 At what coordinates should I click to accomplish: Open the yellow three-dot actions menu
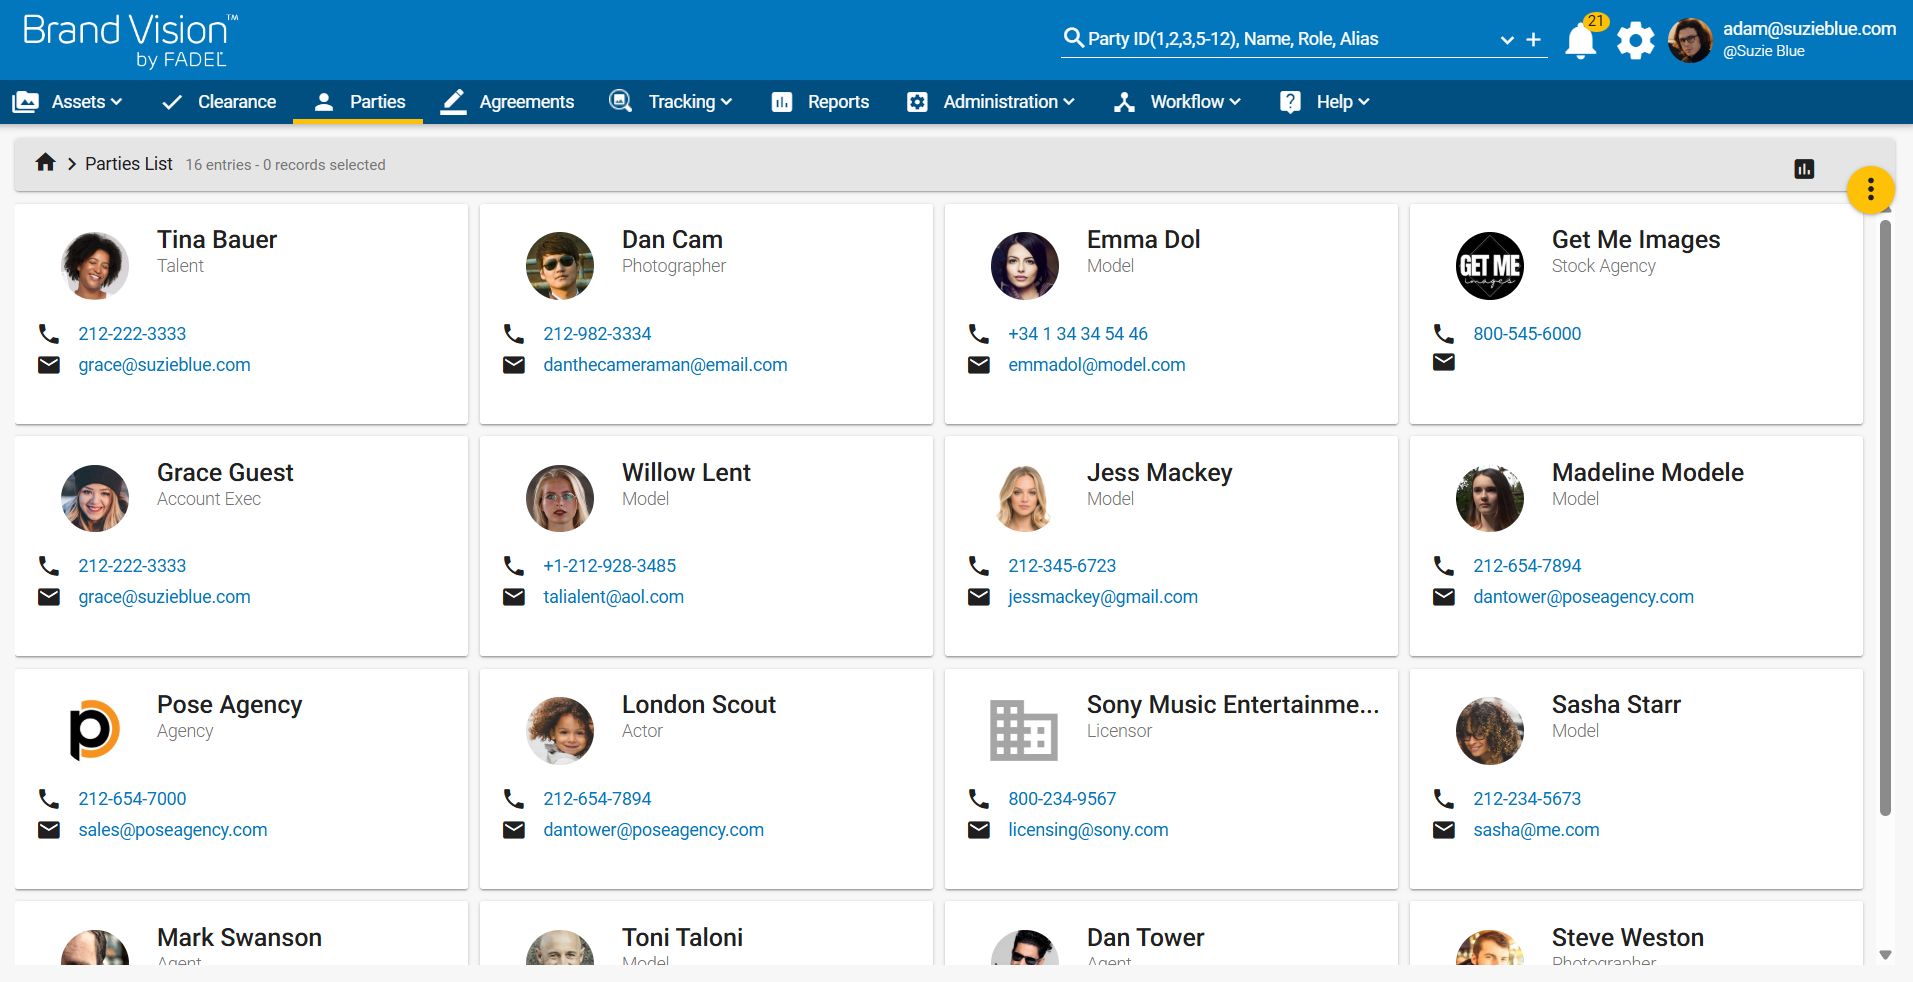pyautogui.click(x=1870, y=190)
